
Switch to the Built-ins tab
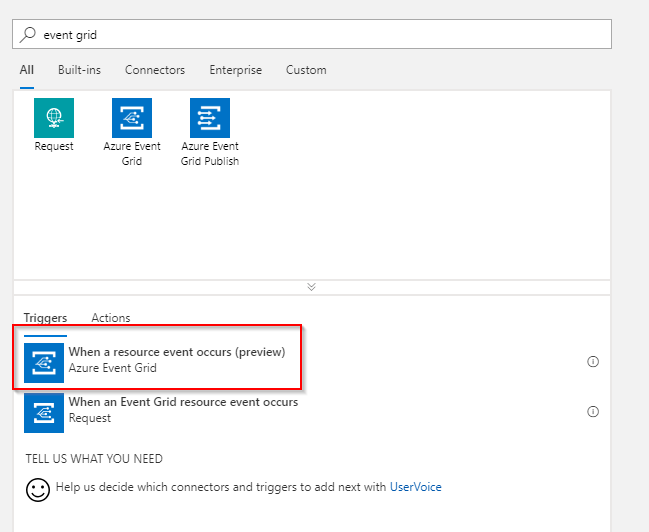coord(79,70)
